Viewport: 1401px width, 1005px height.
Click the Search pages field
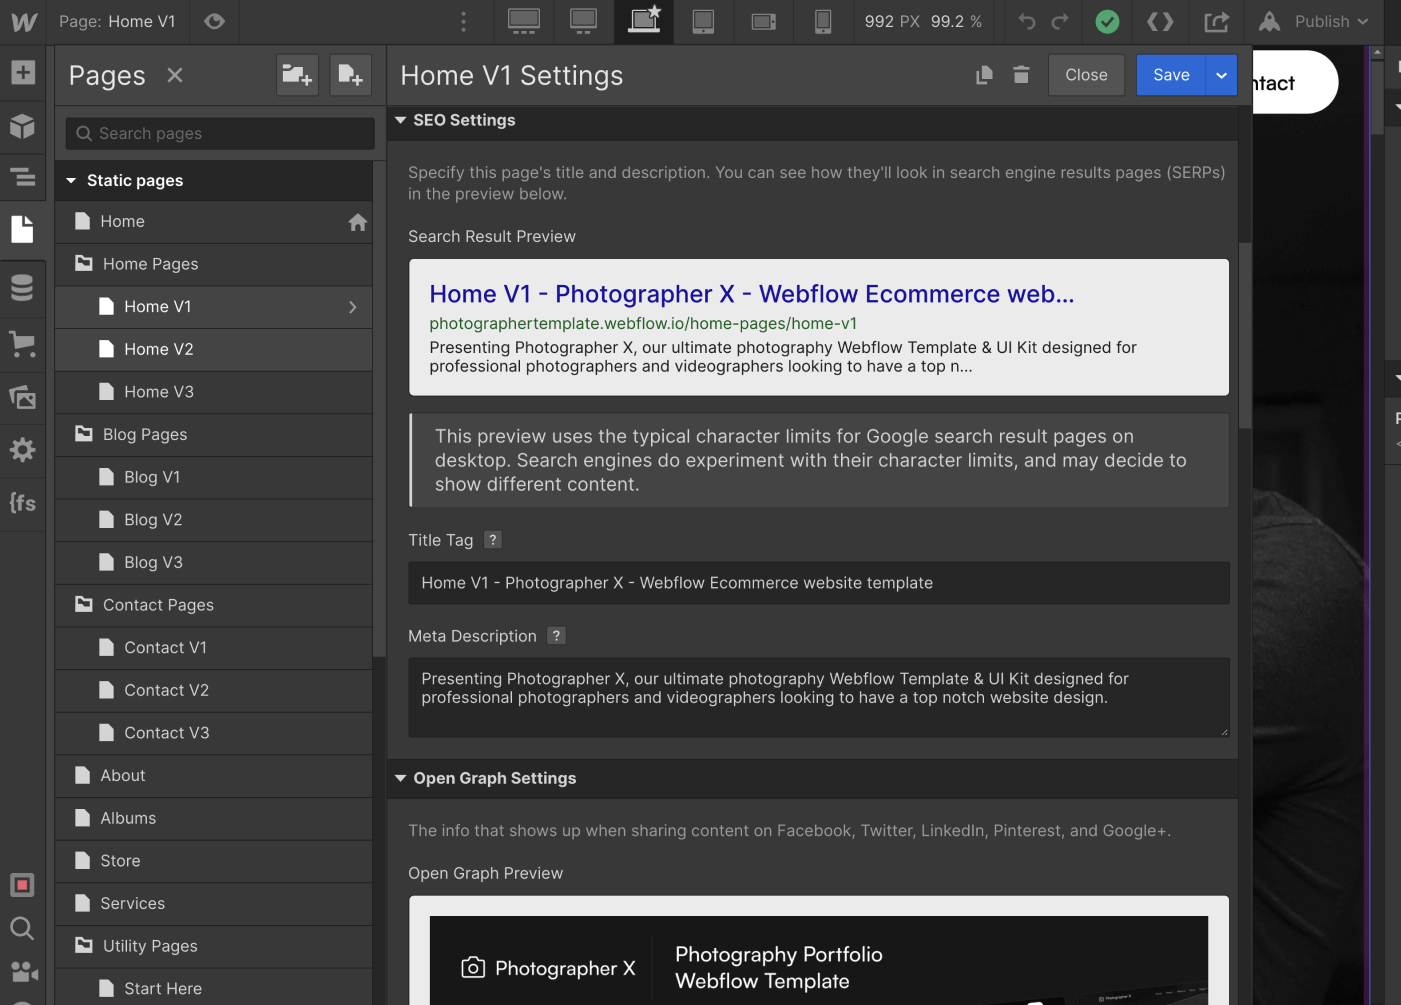click(220, 133)
